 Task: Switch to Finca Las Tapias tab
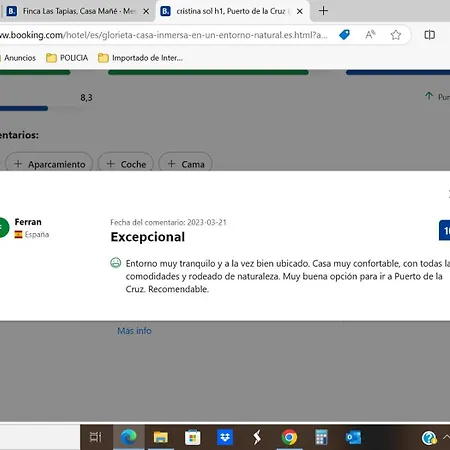point(77,11)
